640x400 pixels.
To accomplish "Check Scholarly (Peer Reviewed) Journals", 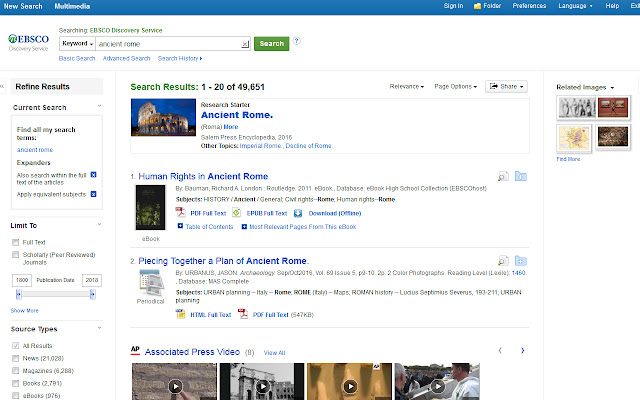I will (x=16, y=255).
